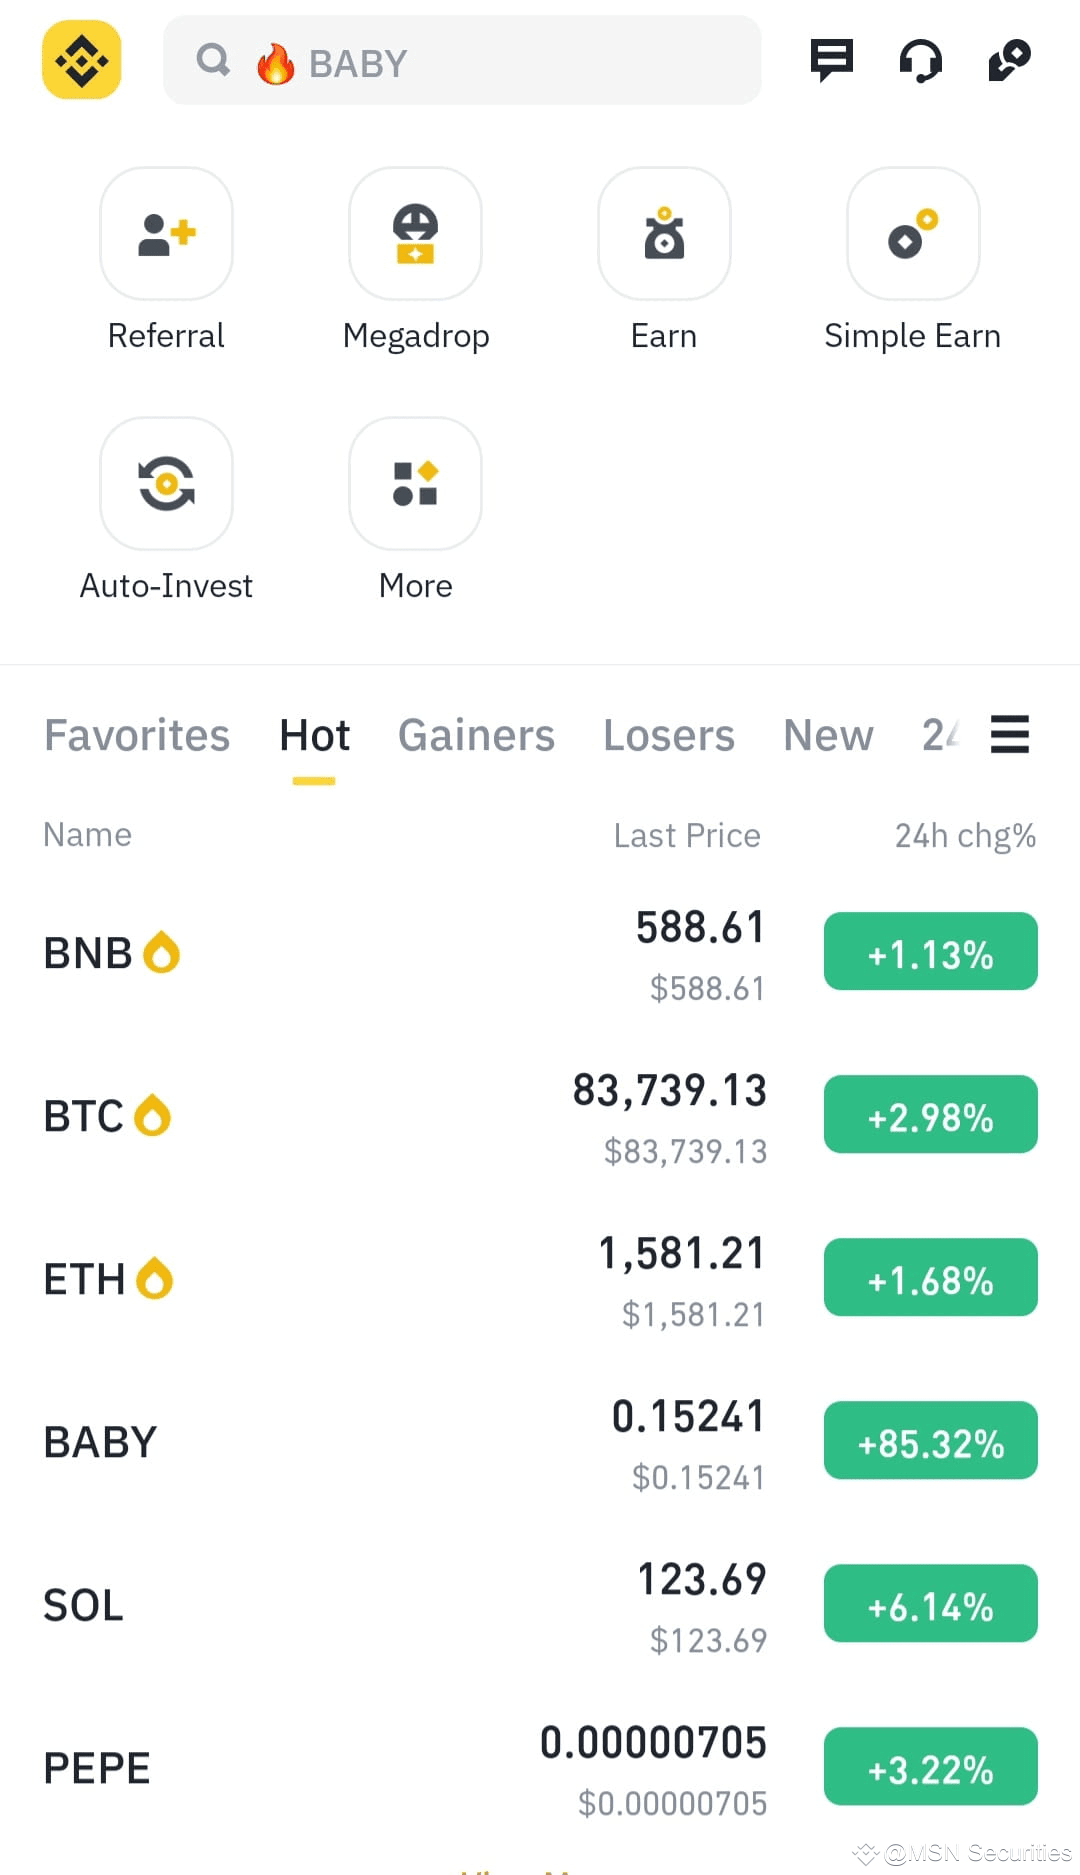
Task: Select the Favorites tab
Action: coord(137,735)
